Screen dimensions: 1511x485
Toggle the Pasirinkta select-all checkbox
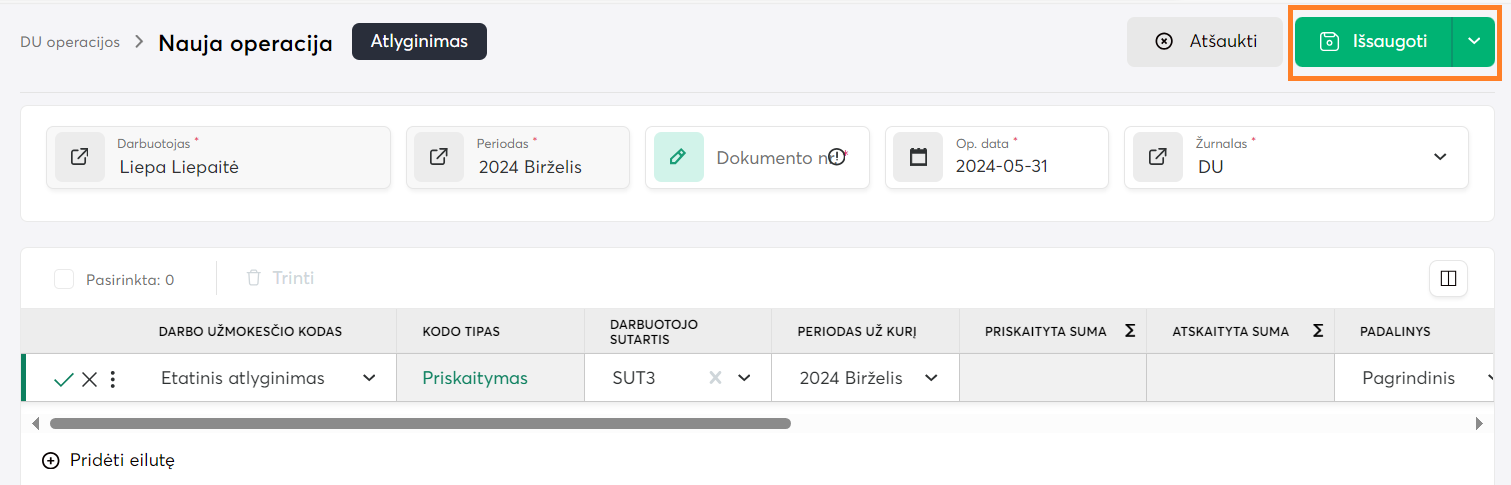(x=64, y=279)
